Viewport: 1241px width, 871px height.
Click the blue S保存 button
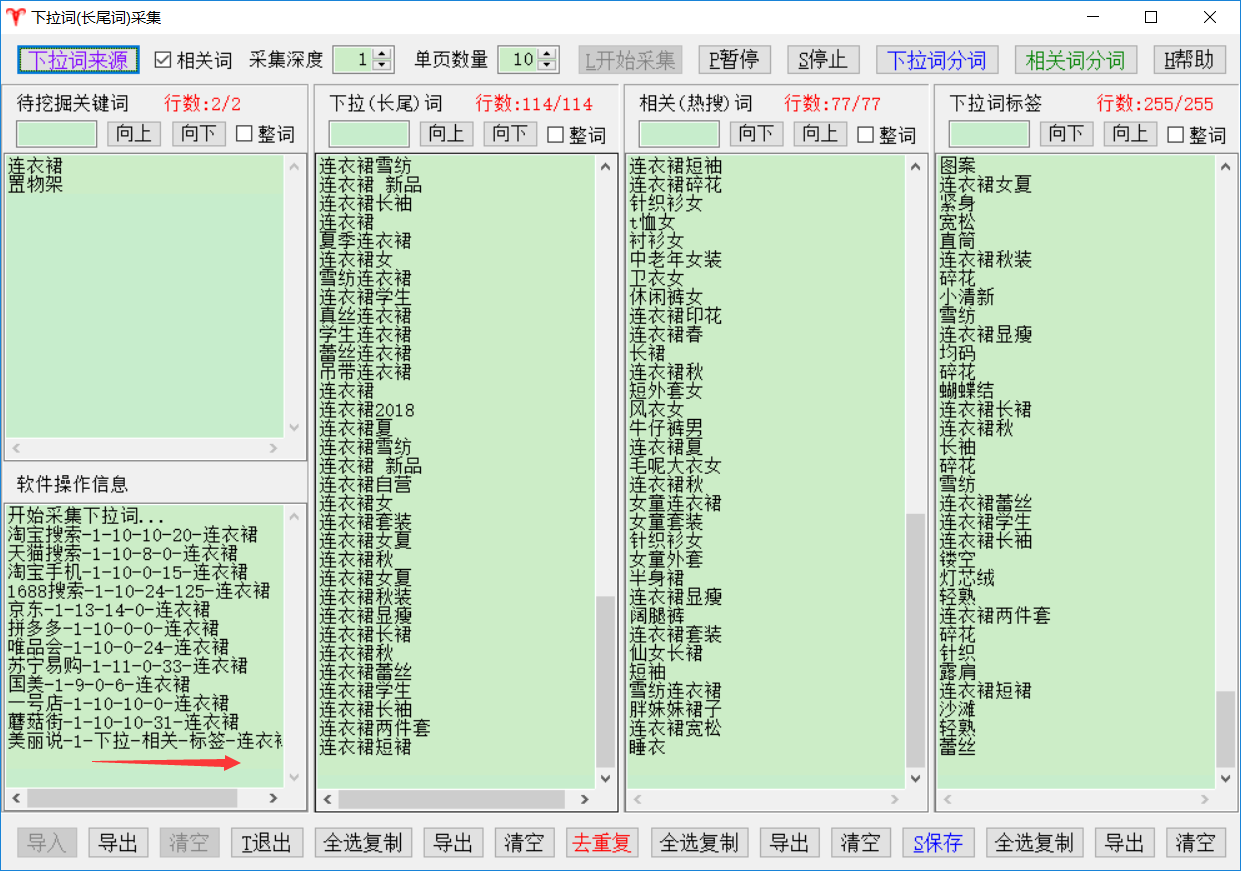tap(937, 843)
